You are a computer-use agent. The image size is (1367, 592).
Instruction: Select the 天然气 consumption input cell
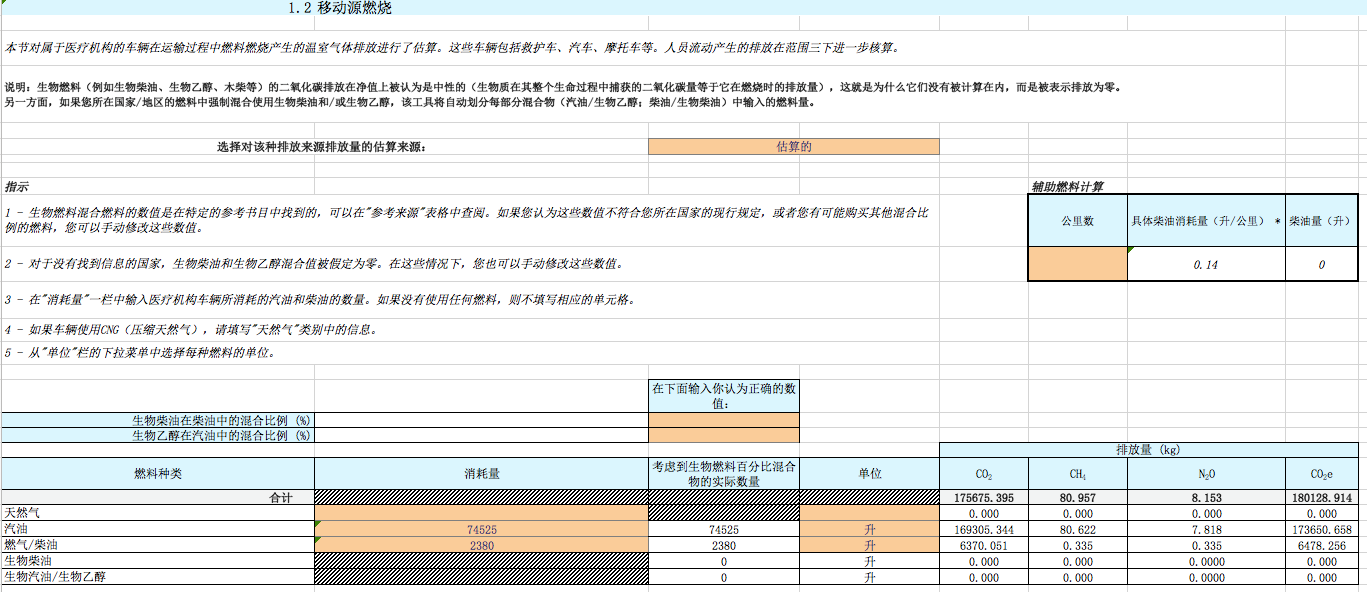[481, 512]
